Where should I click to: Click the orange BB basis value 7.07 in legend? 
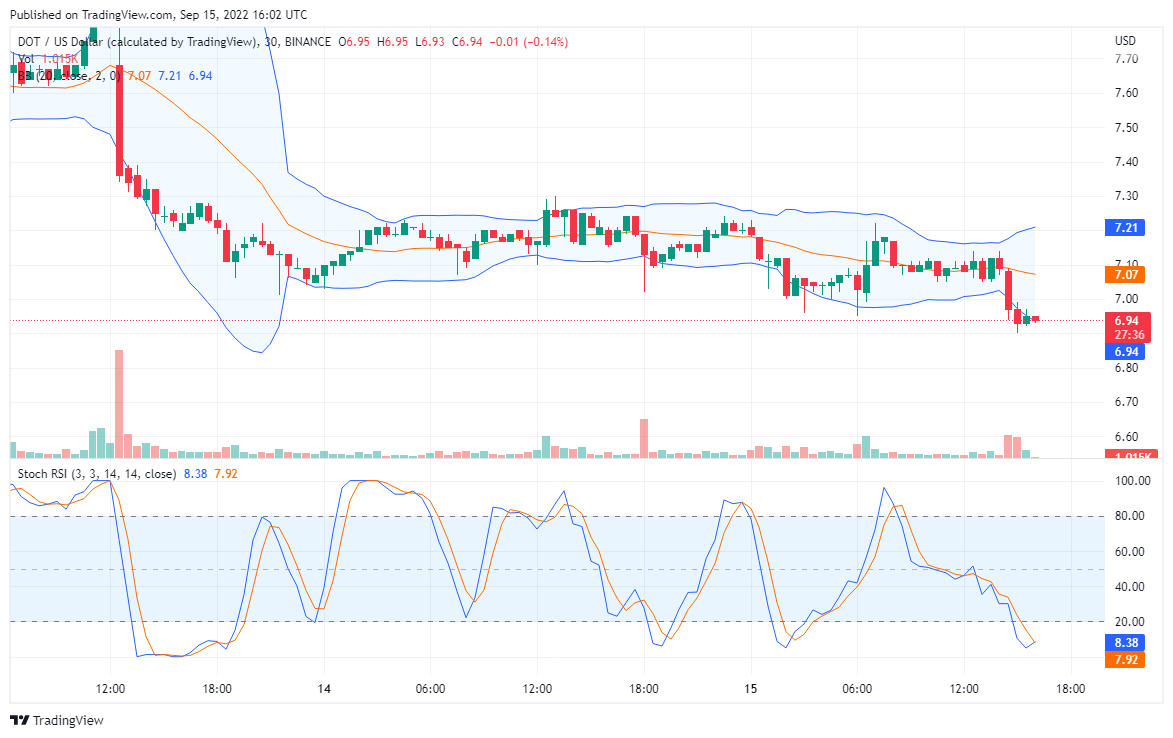139,76
